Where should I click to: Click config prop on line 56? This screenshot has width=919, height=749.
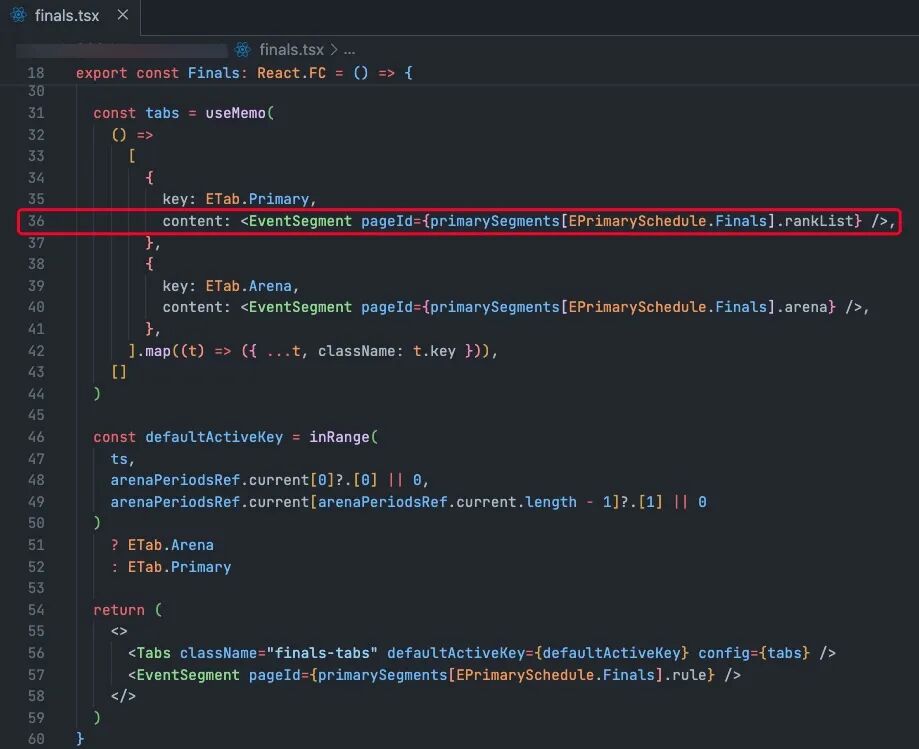(x=724, y=653)
